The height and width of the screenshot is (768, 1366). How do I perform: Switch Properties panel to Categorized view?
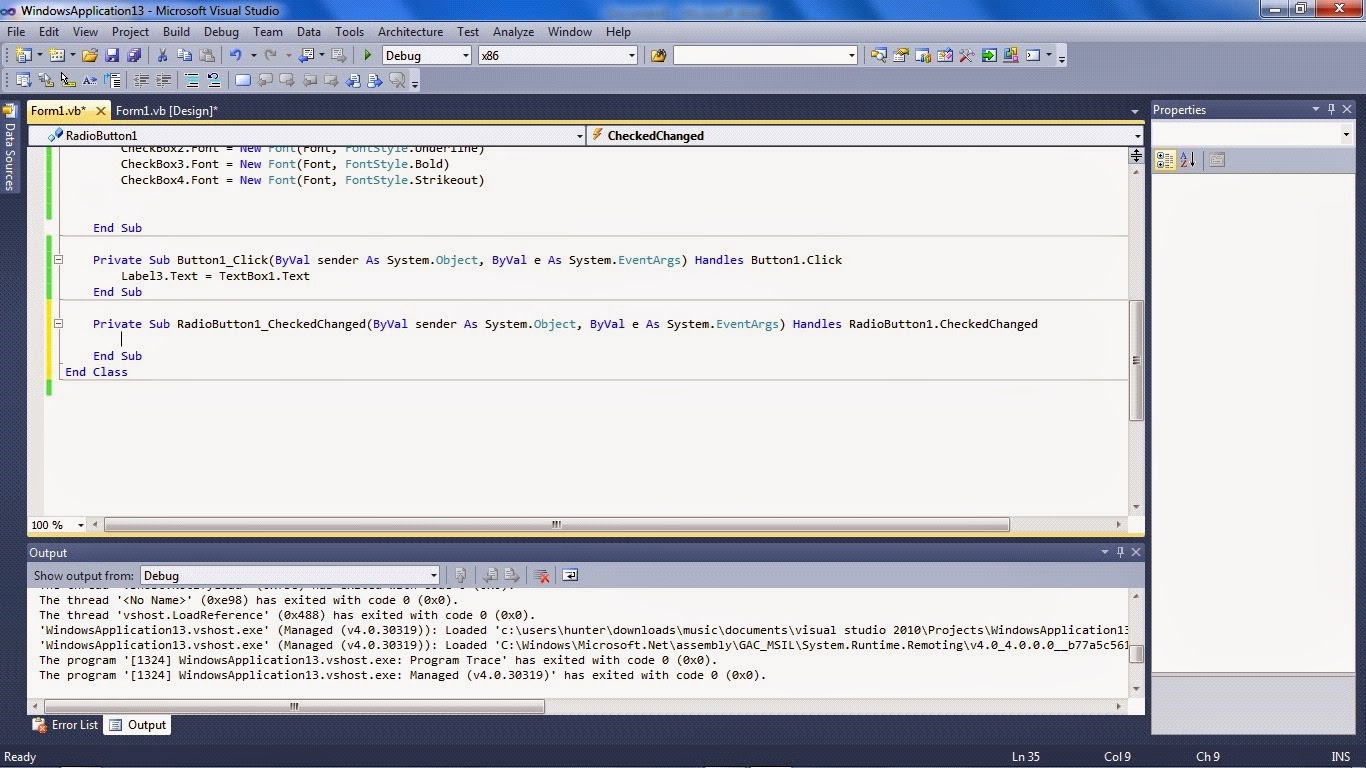[x=1164, y=158]
